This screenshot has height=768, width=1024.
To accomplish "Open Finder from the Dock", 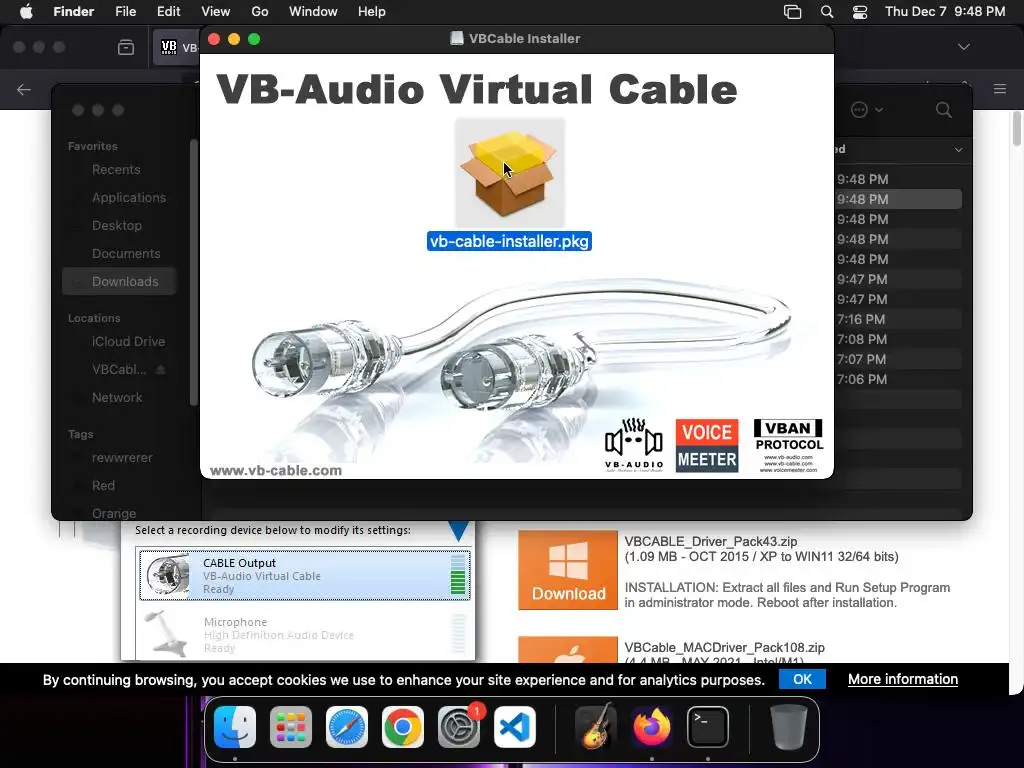I will pos(235,727).
